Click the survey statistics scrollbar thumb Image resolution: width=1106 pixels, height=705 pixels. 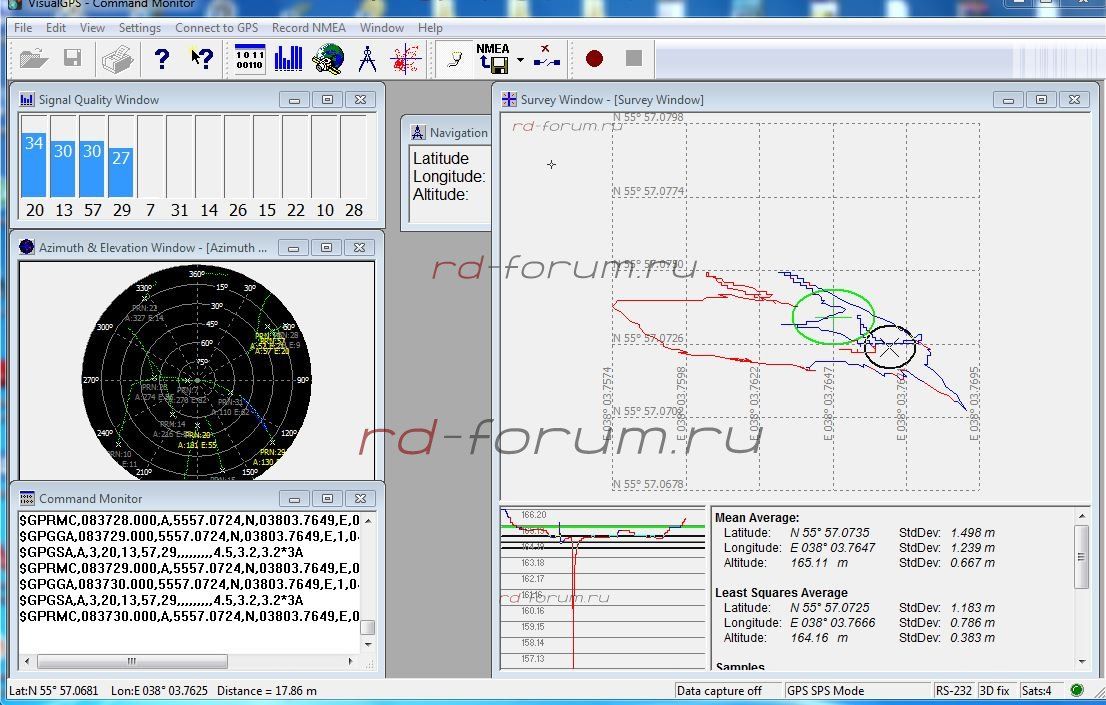1082,557
